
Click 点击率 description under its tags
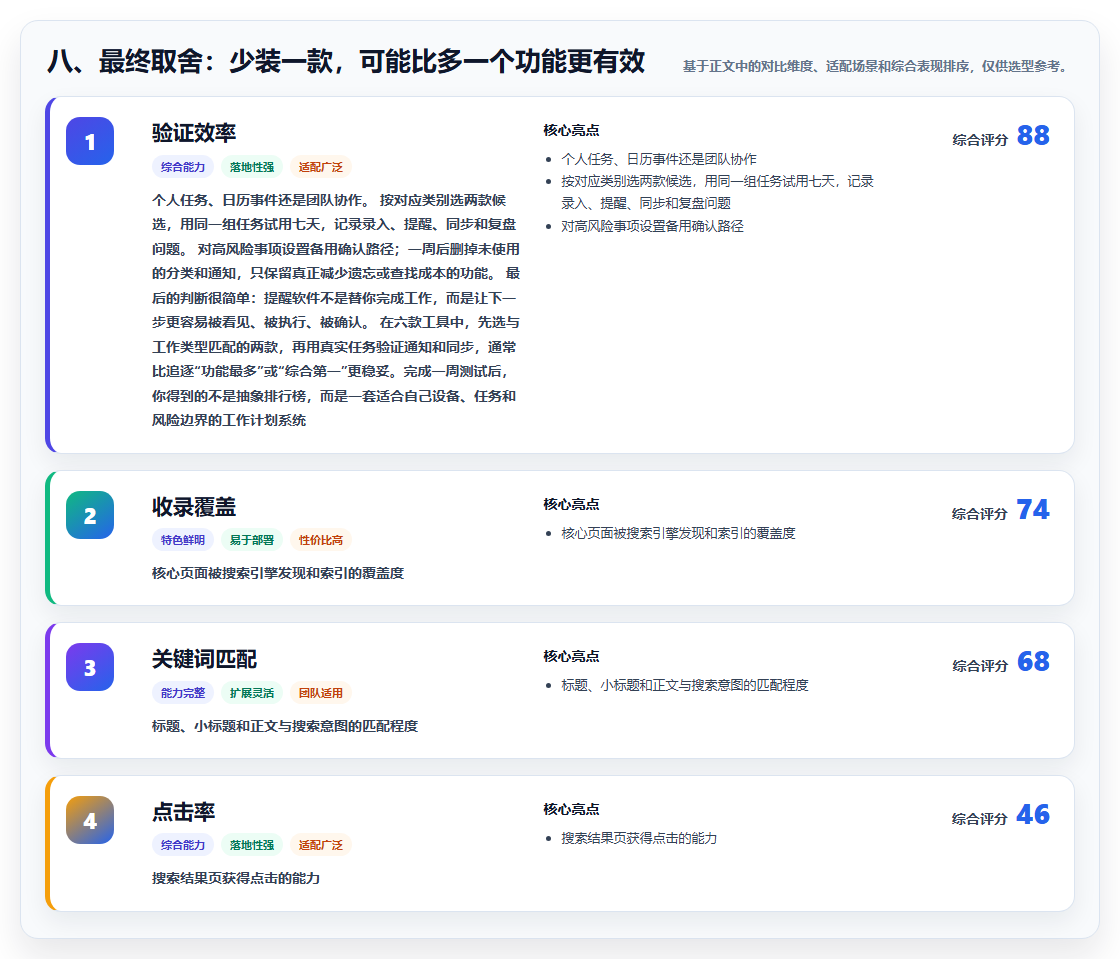(236, 878)
